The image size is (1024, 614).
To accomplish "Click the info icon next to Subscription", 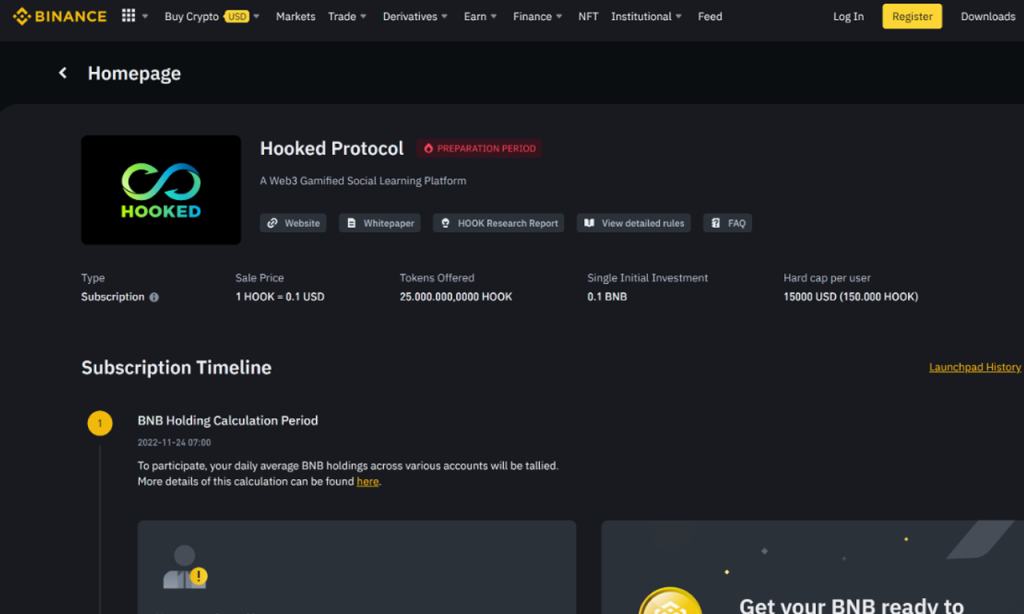I will point(154,297).
